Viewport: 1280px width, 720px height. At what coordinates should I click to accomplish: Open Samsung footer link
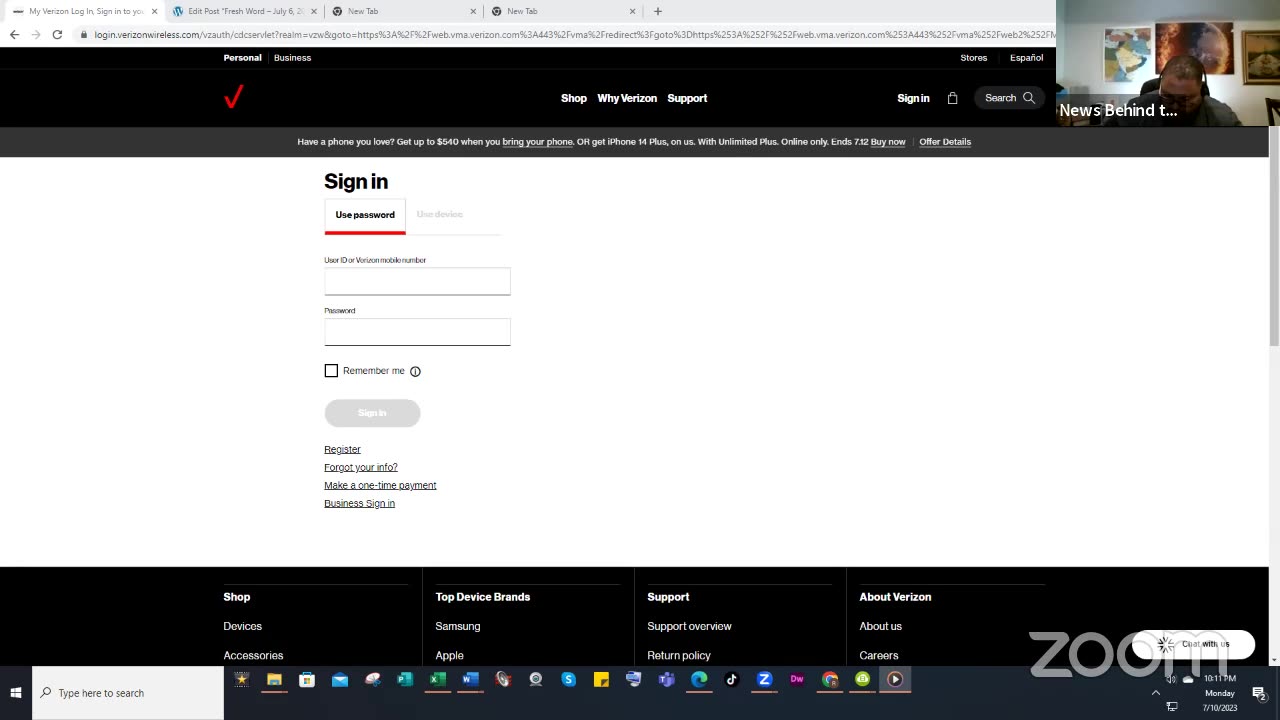point(458,626)
